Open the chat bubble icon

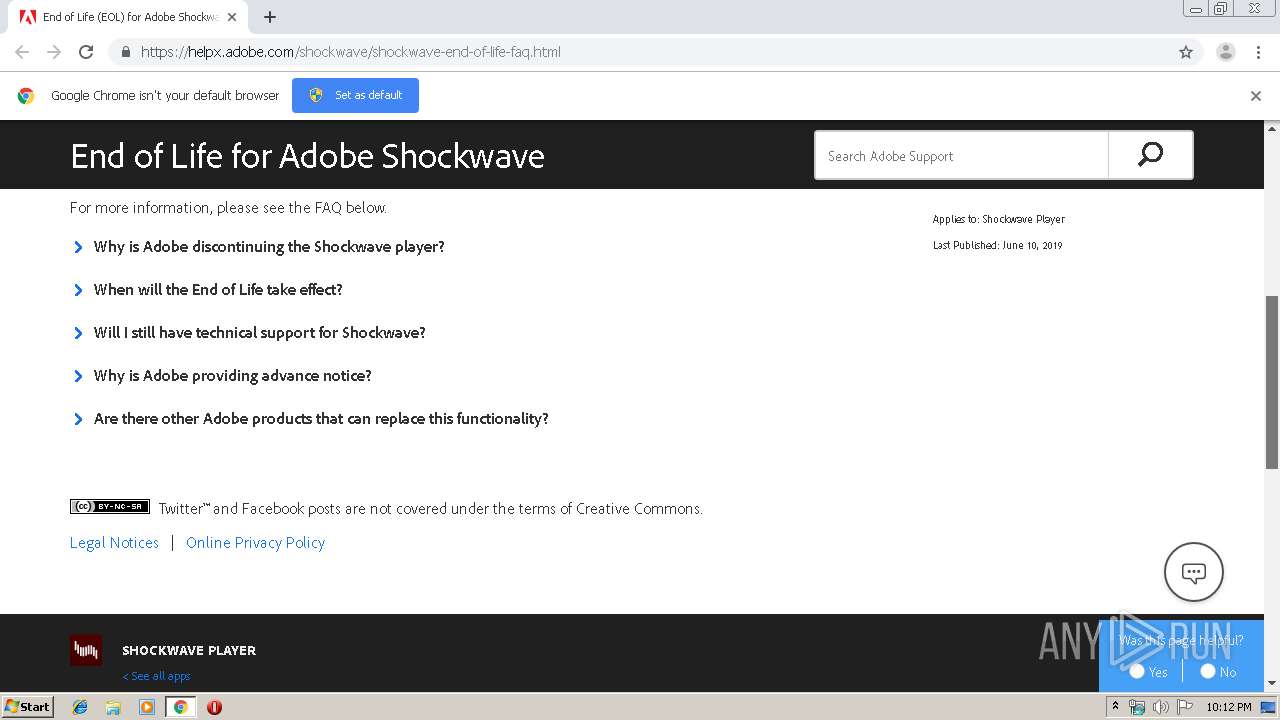[1194, 572]
